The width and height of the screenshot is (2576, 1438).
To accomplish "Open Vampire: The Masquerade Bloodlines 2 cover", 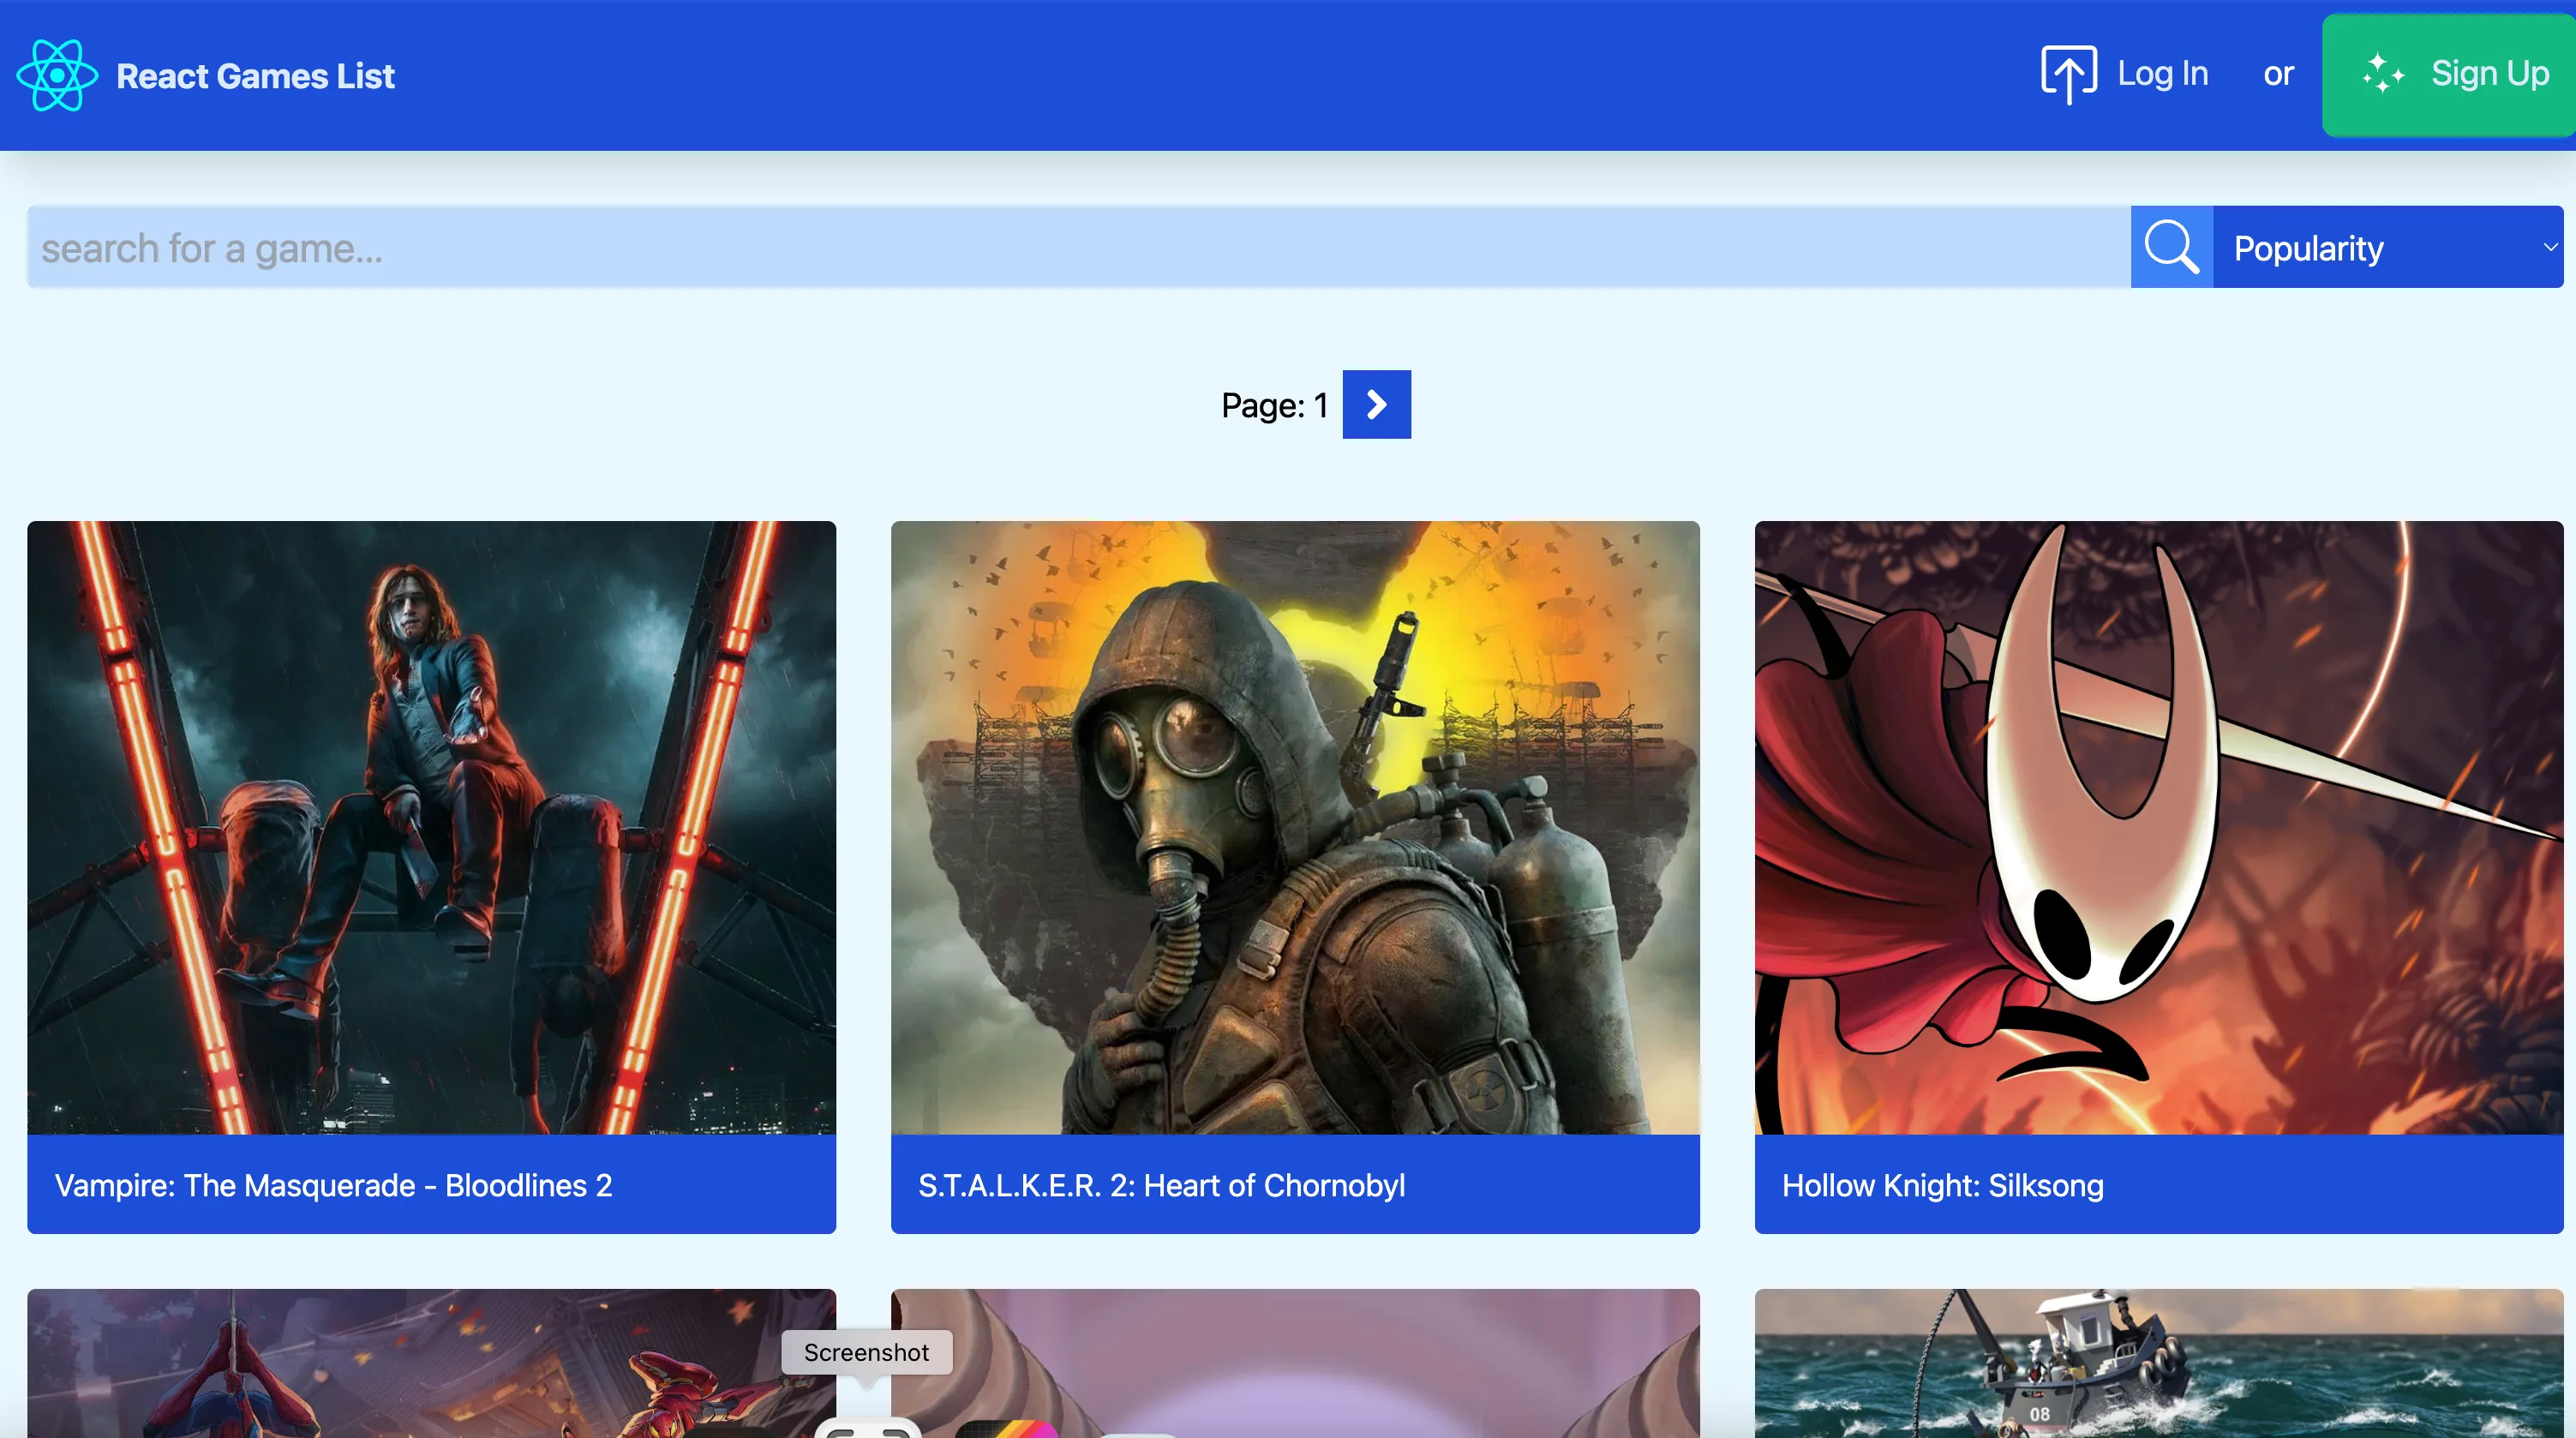I will point(431,827).
